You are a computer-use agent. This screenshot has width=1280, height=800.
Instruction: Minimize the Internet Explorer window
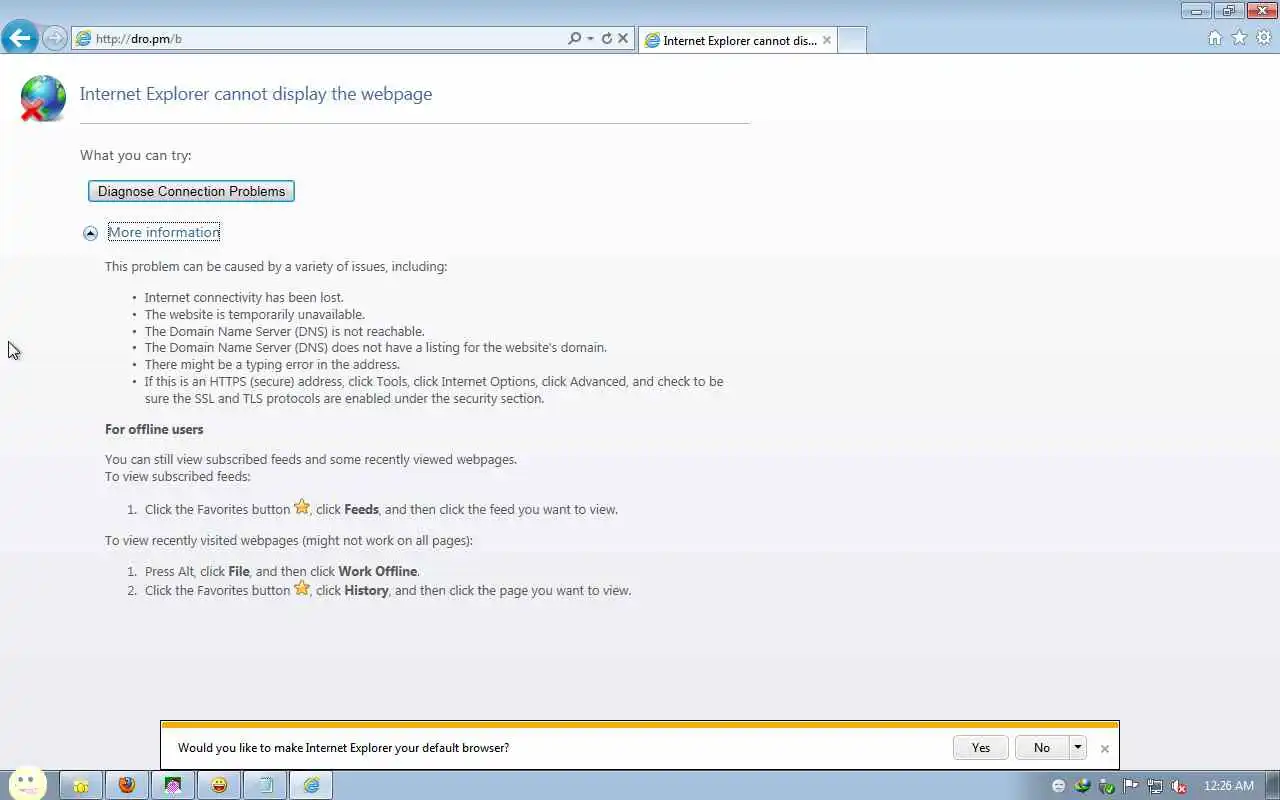(1196, 11)
